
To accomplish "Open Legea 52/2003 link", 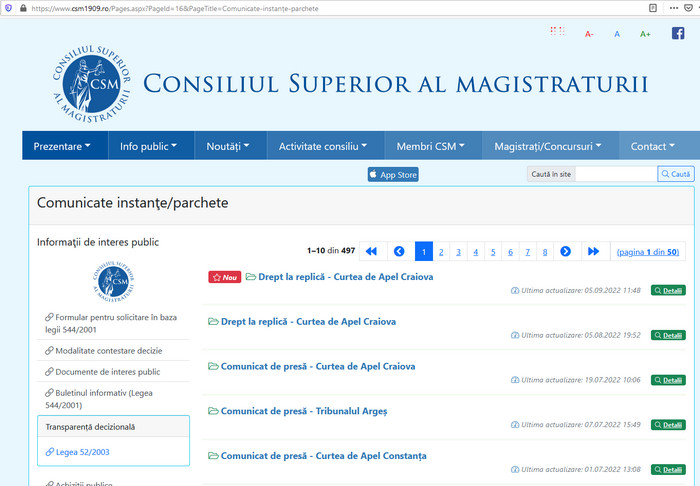I will pos(78,452).
